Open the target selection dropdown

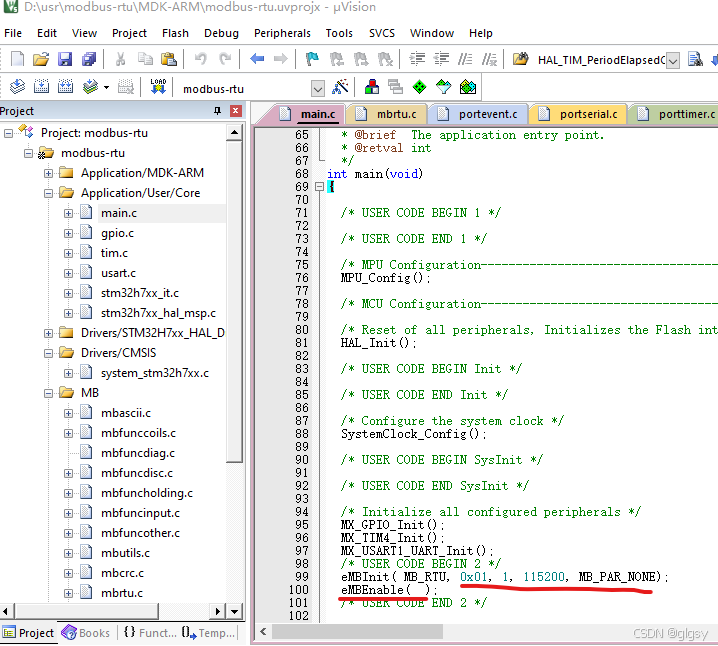pyautogui.click(x=318, y=88)
